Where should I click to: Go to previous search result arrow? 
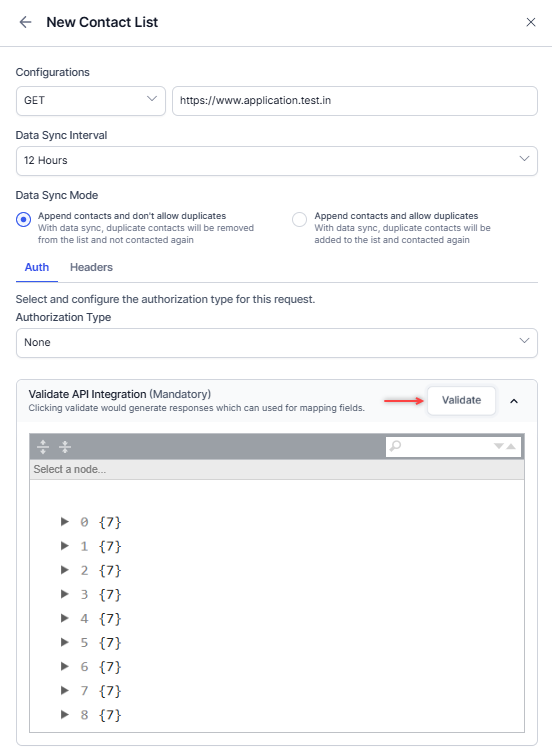pyautogui.click(x=511, y=446)
